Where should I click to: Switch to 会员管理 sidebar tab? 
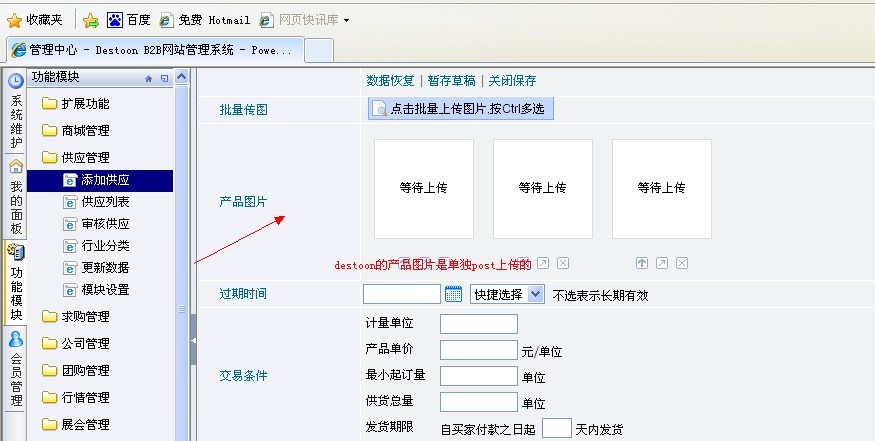16,370
